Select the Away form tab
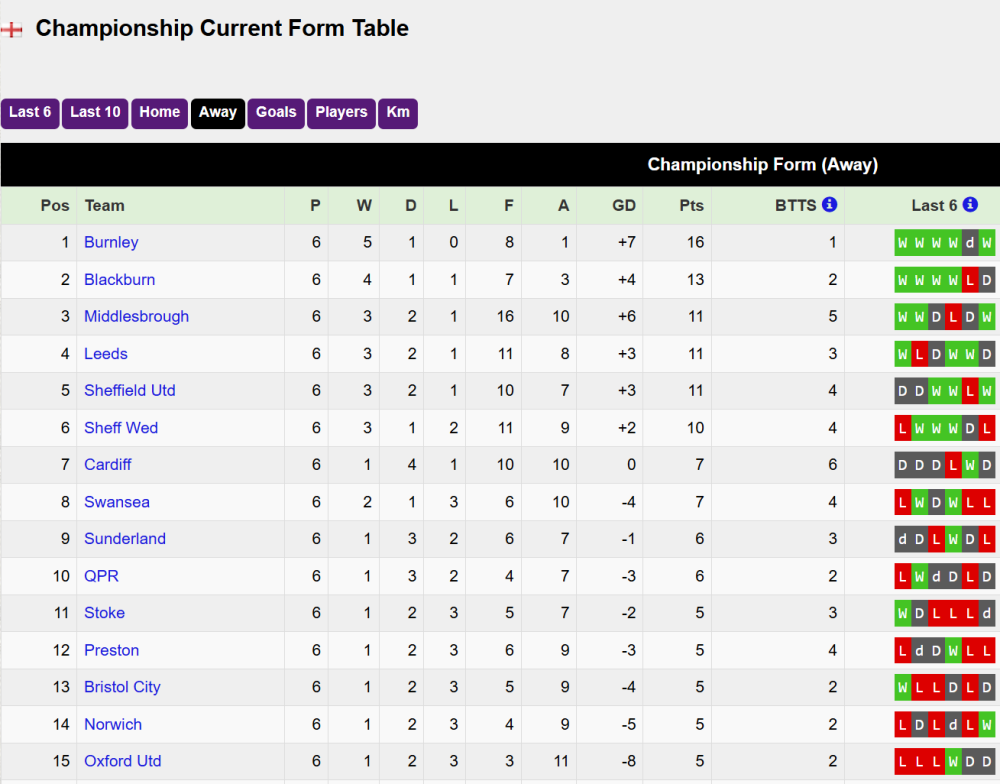Image resolution: width=1000 pixels, height=784 pixels. 218,112
